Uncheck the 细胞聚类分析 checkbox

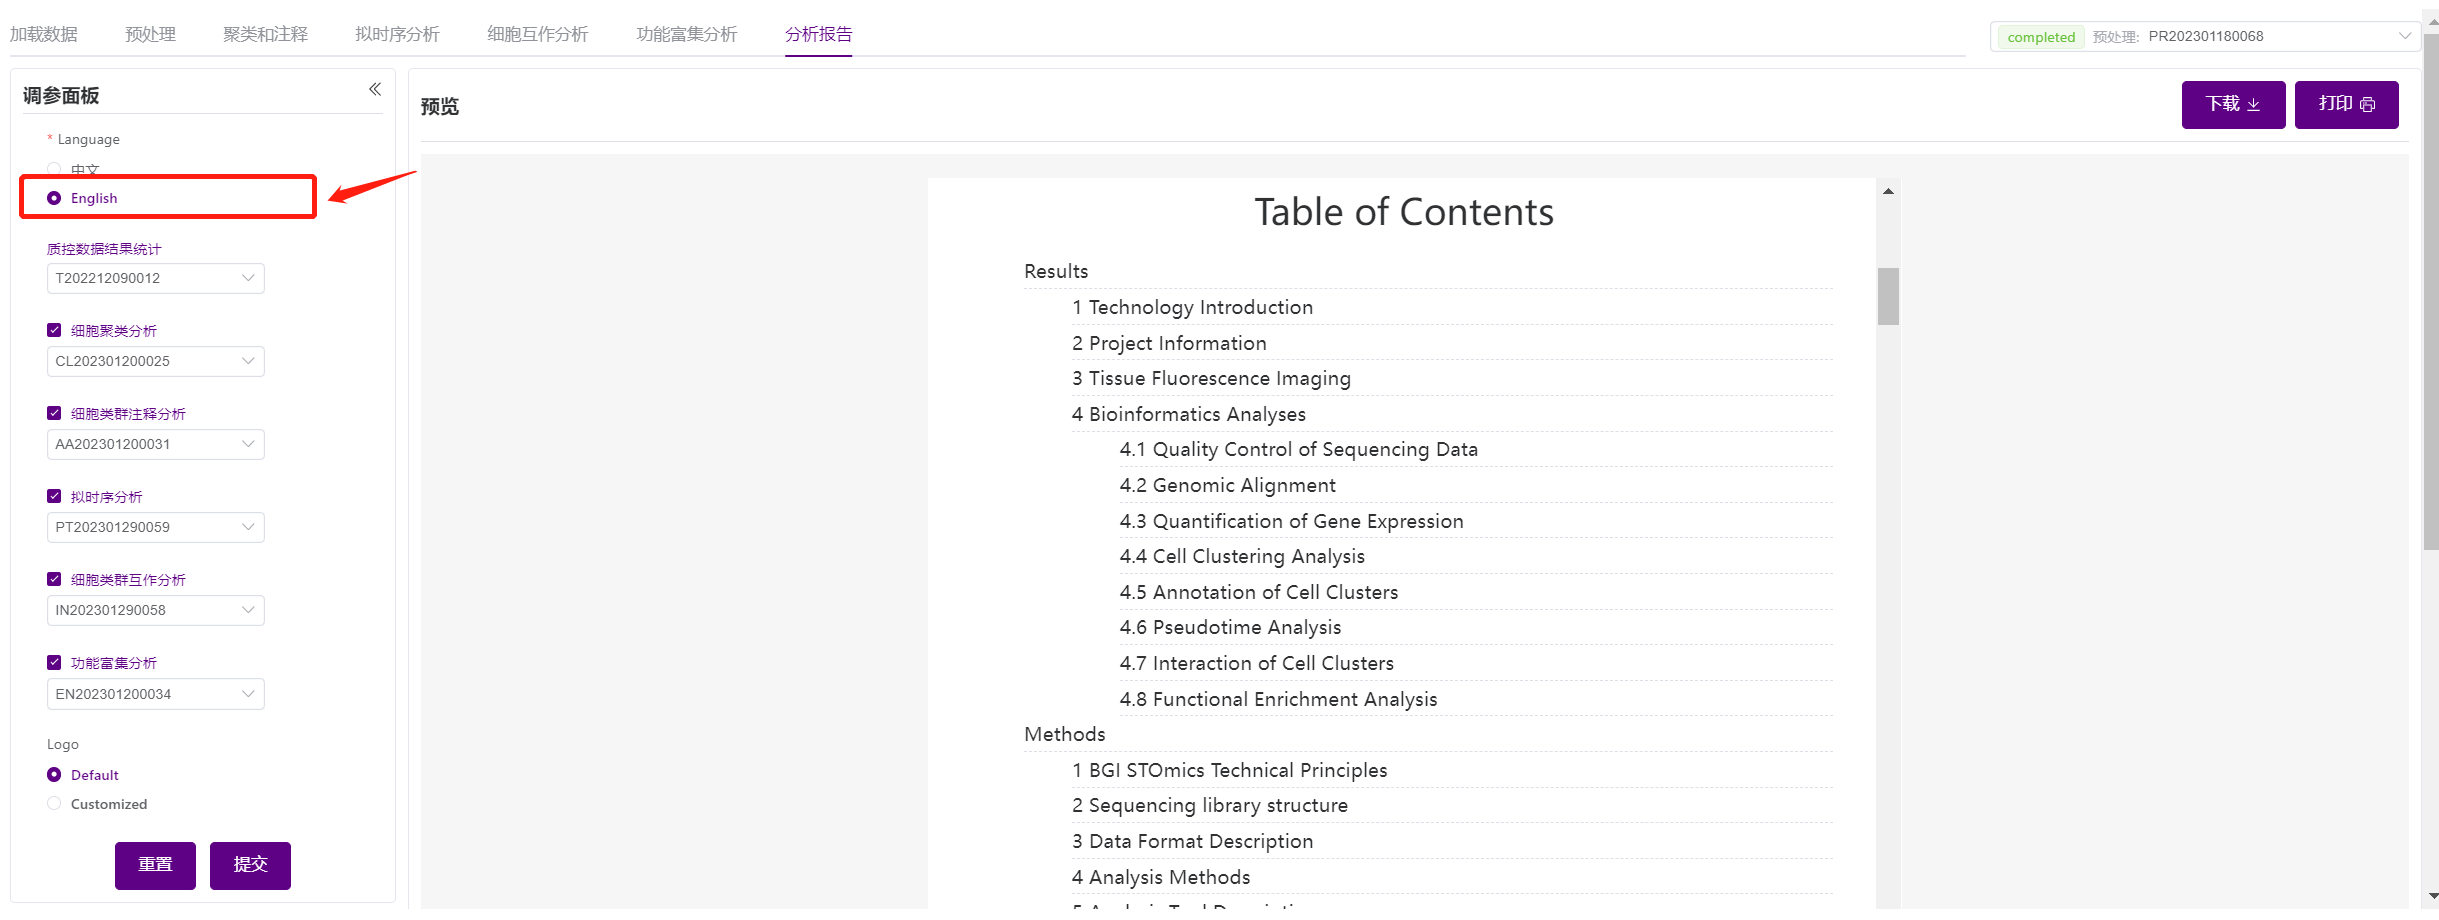click(55, 331)
